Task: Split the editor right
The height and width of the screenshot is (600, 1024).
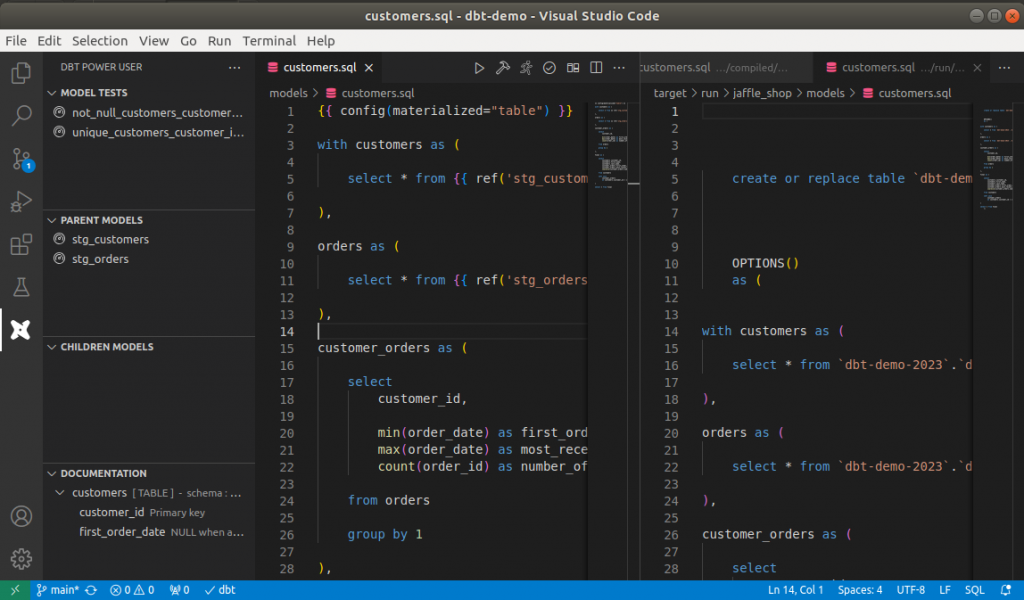Action: pyautogui.click(x=596, y=68)
